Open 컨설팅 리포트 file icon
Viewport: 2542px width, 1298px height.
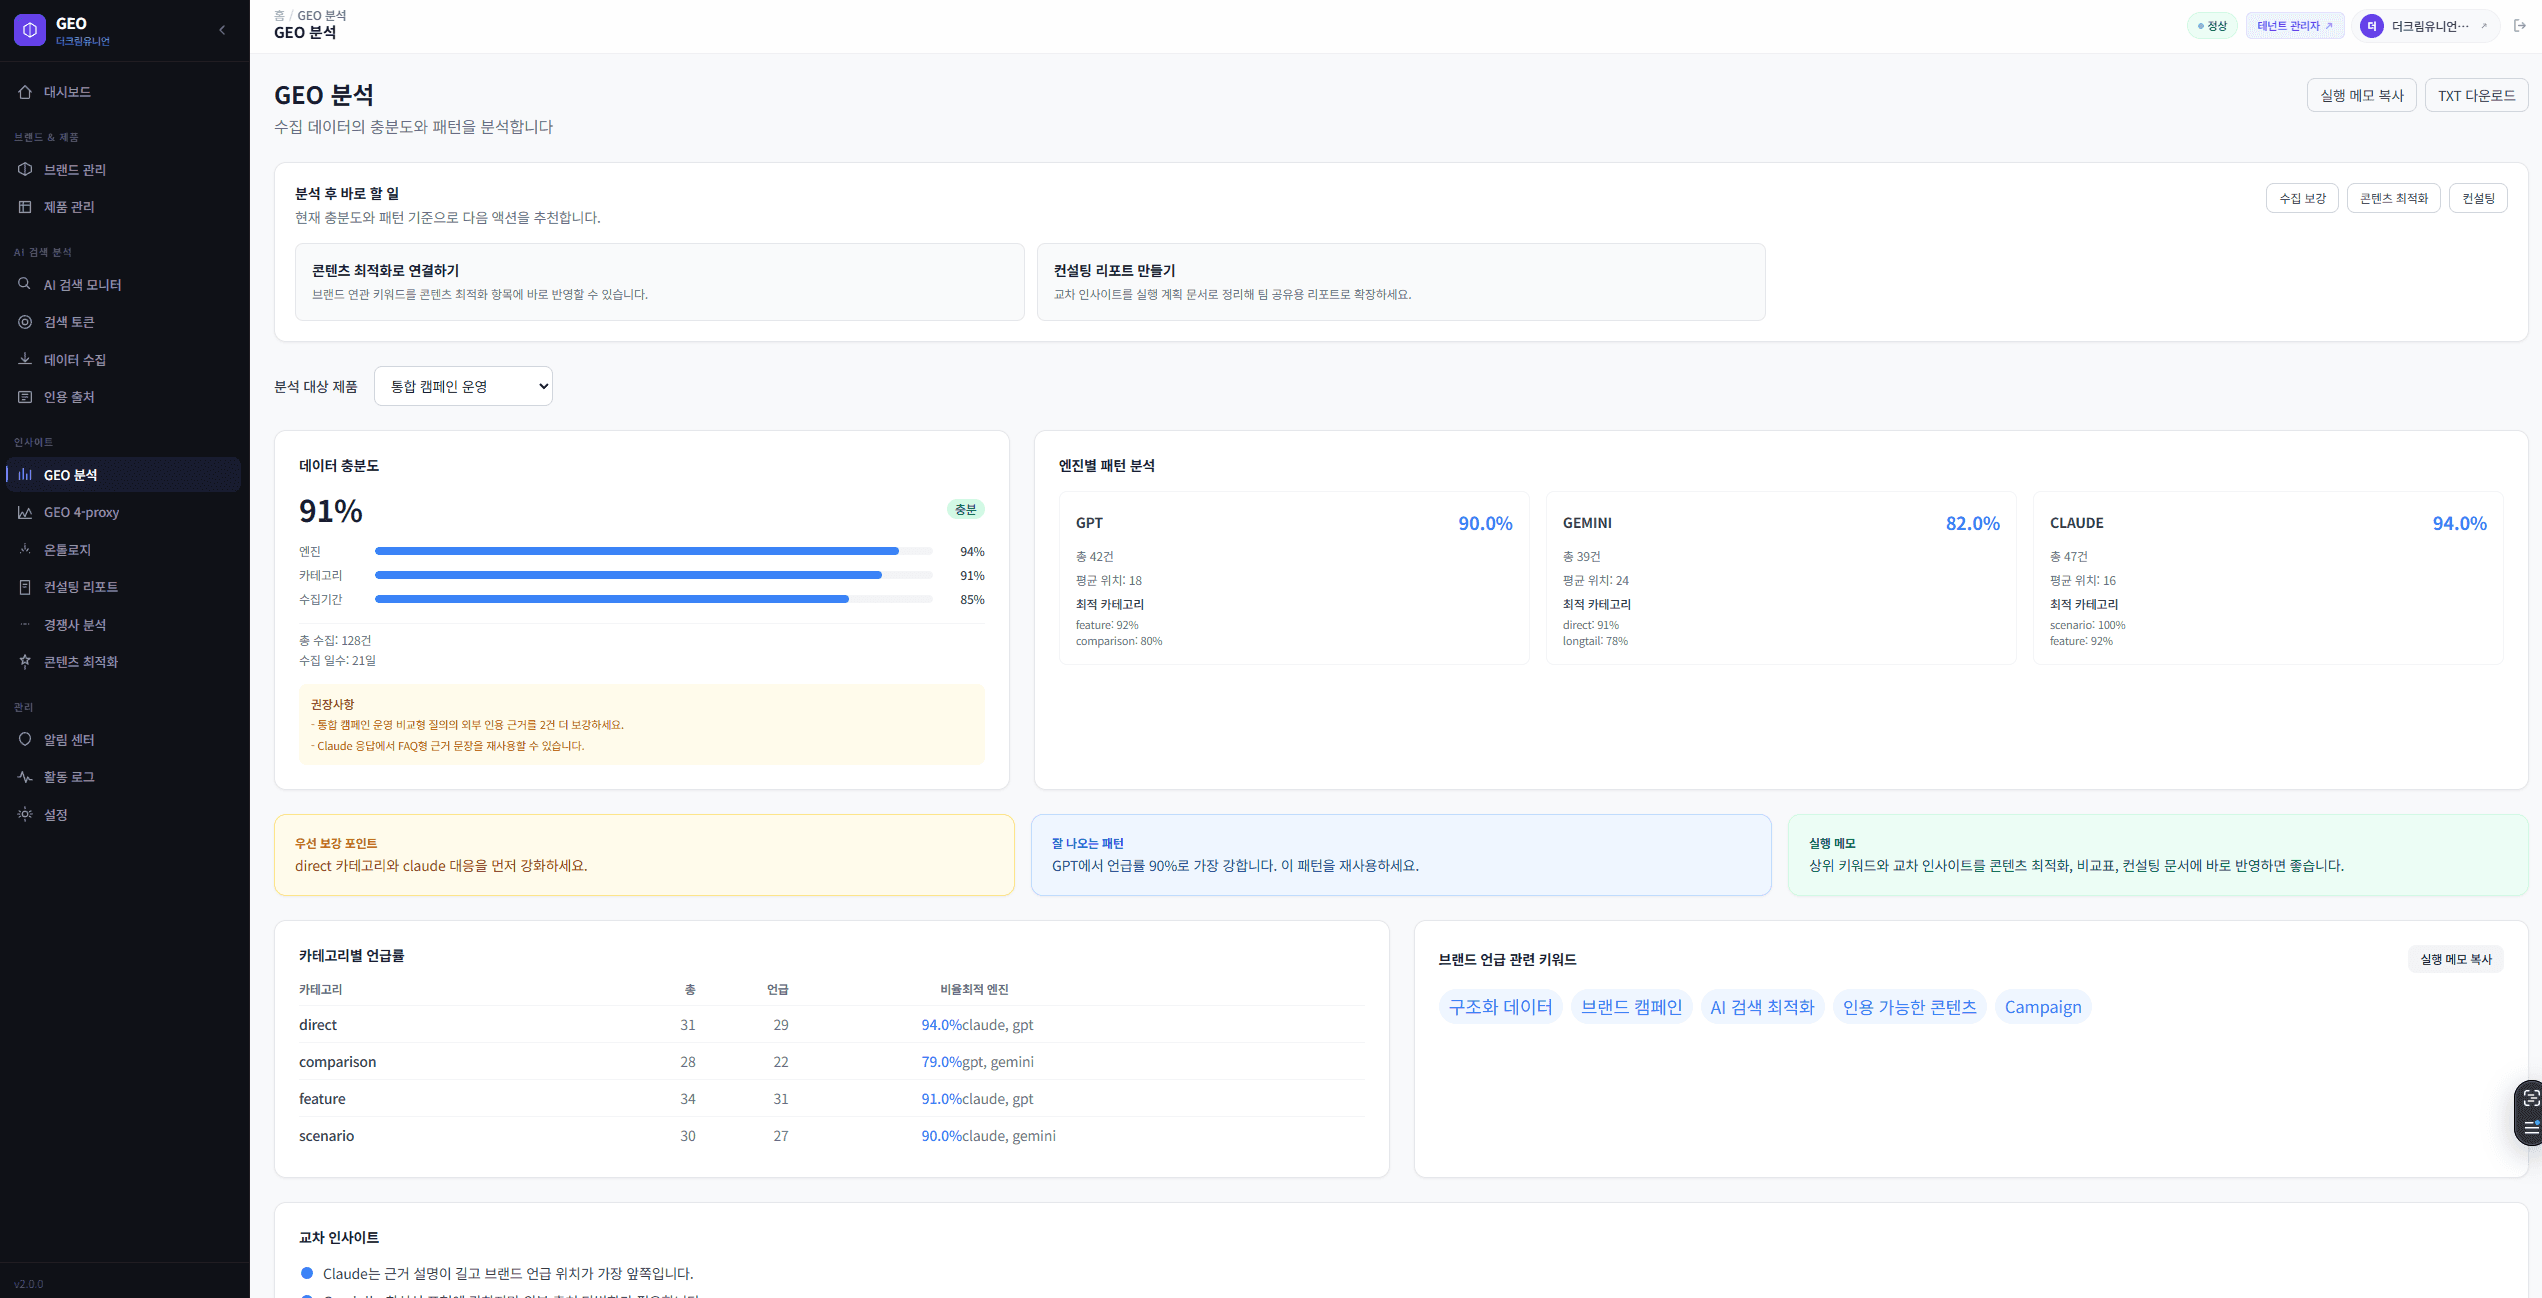25,587
